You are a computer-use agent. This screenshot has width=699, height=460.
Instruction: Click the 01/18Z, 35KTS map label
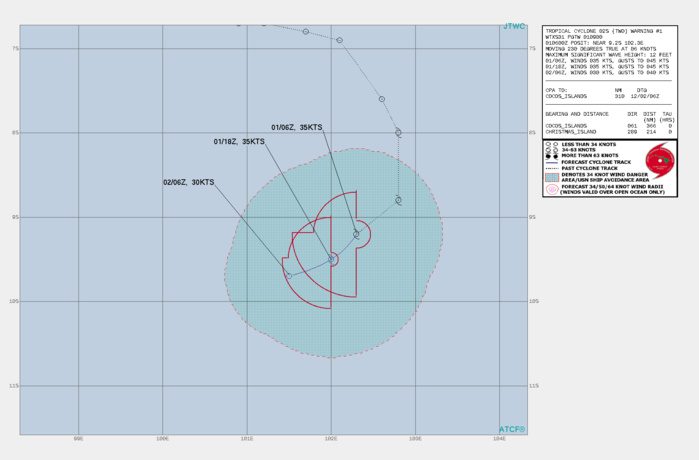click(x=239, y=142)
